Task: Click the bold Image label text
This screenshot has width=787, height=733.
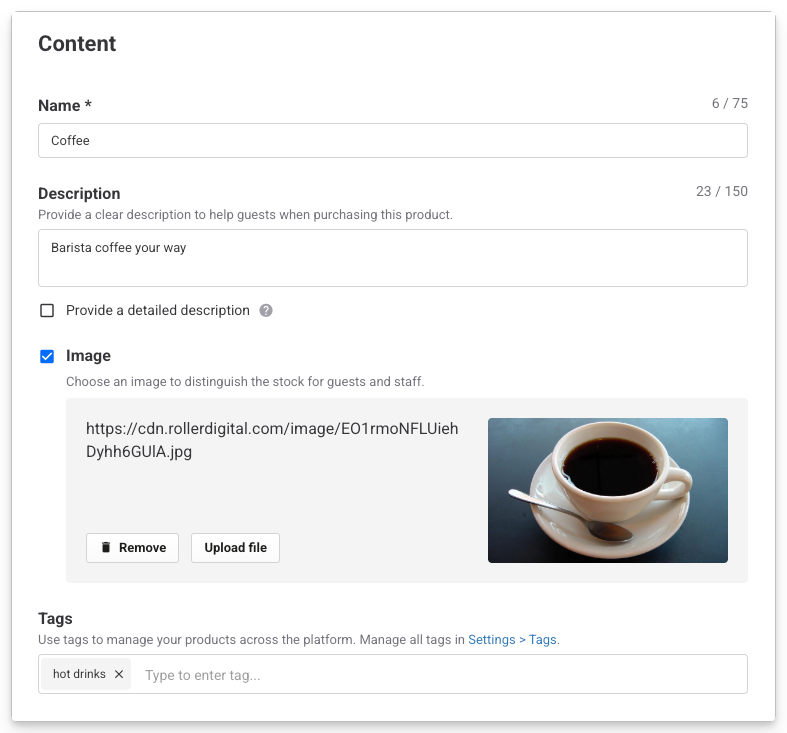Action: coord(88,356)
